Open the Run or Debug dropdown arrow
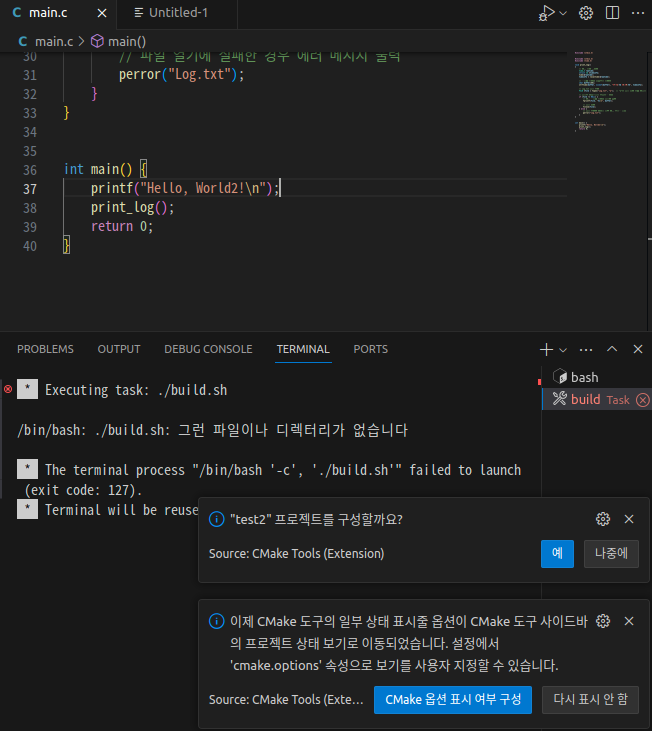This screenshot has height=731, width=652. coord(563,13)
